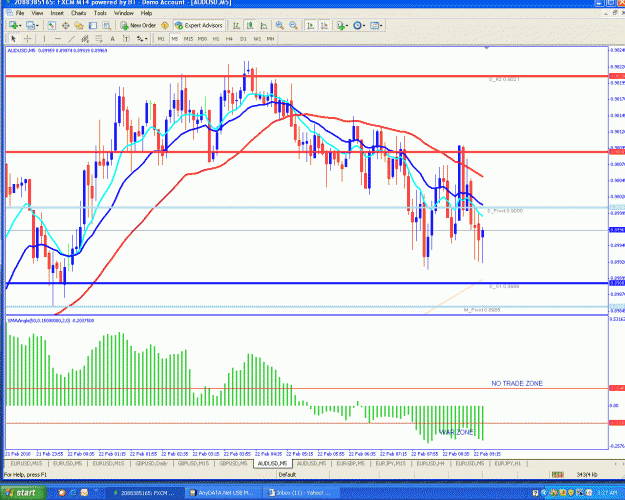Zoom in on the chart

click(280, 26)
